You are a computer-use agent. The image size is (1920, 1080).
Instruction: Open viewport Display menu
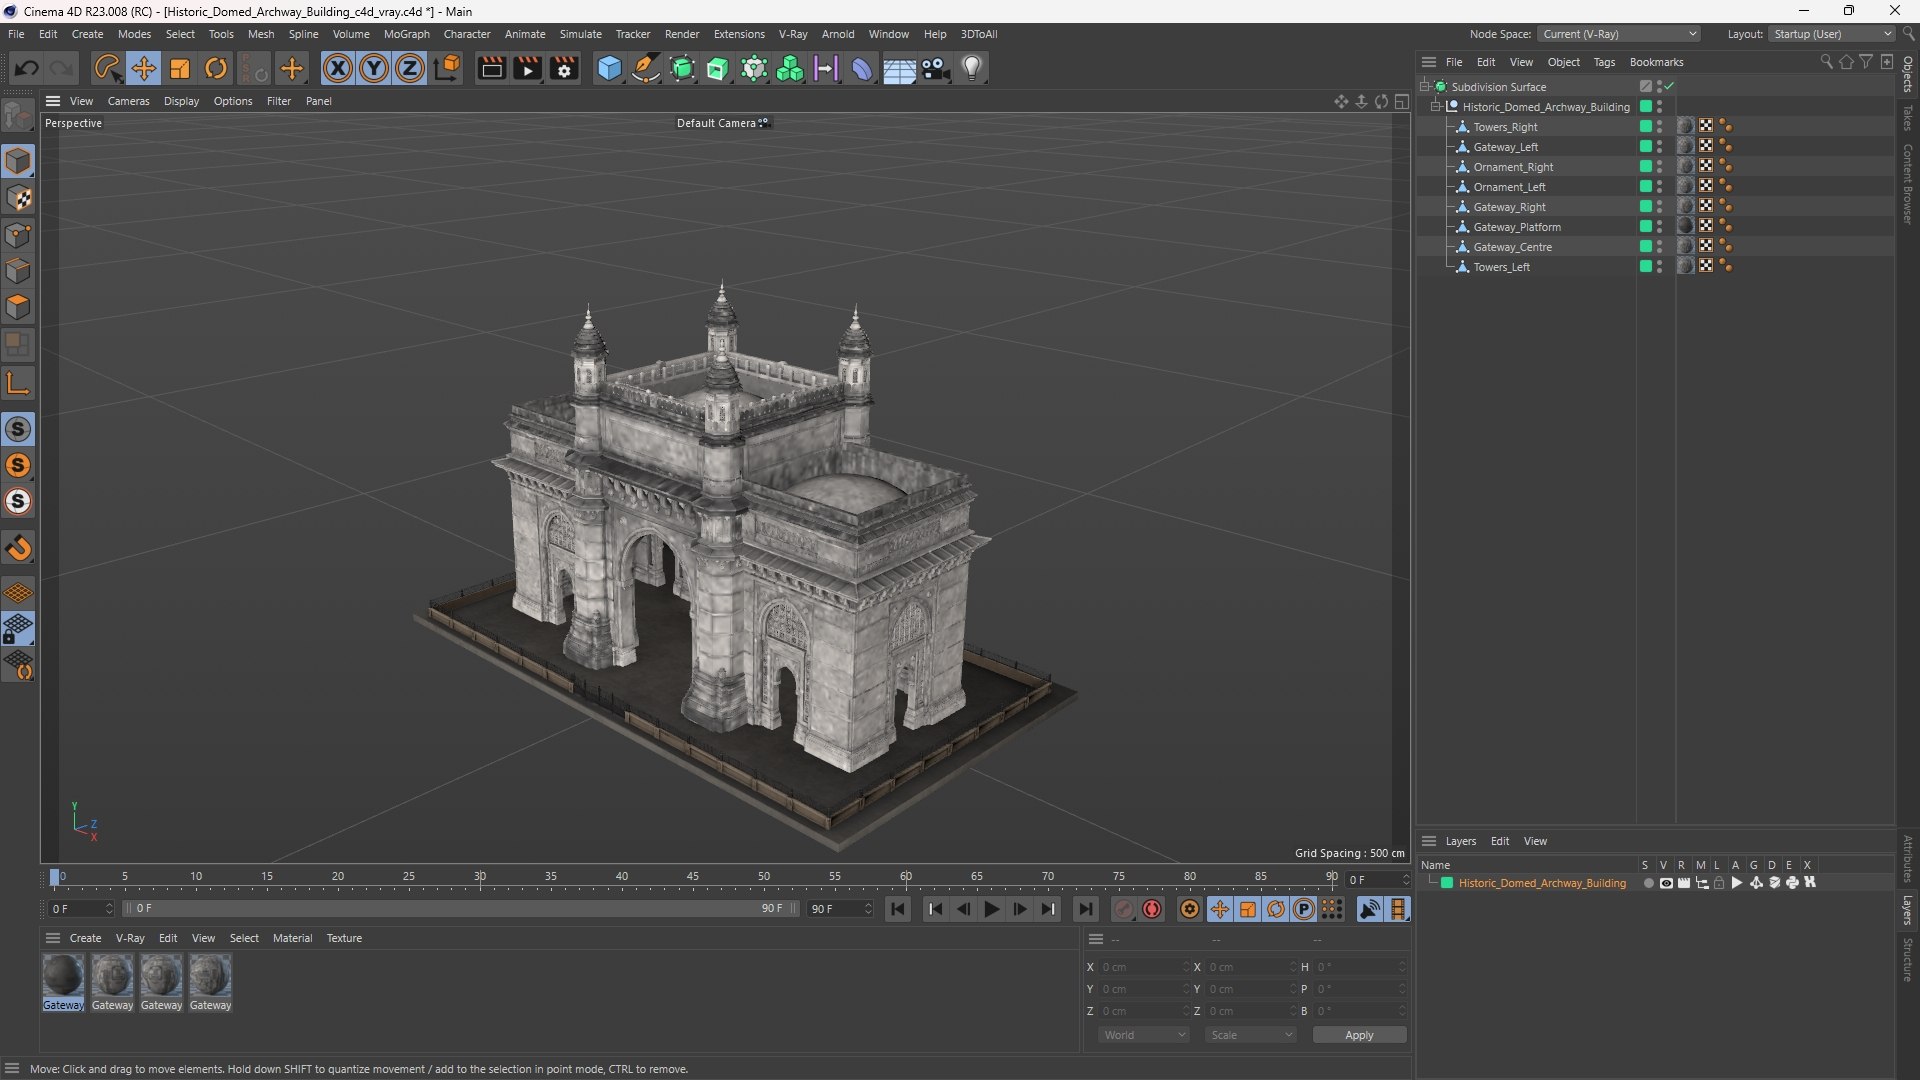point(181,101)
